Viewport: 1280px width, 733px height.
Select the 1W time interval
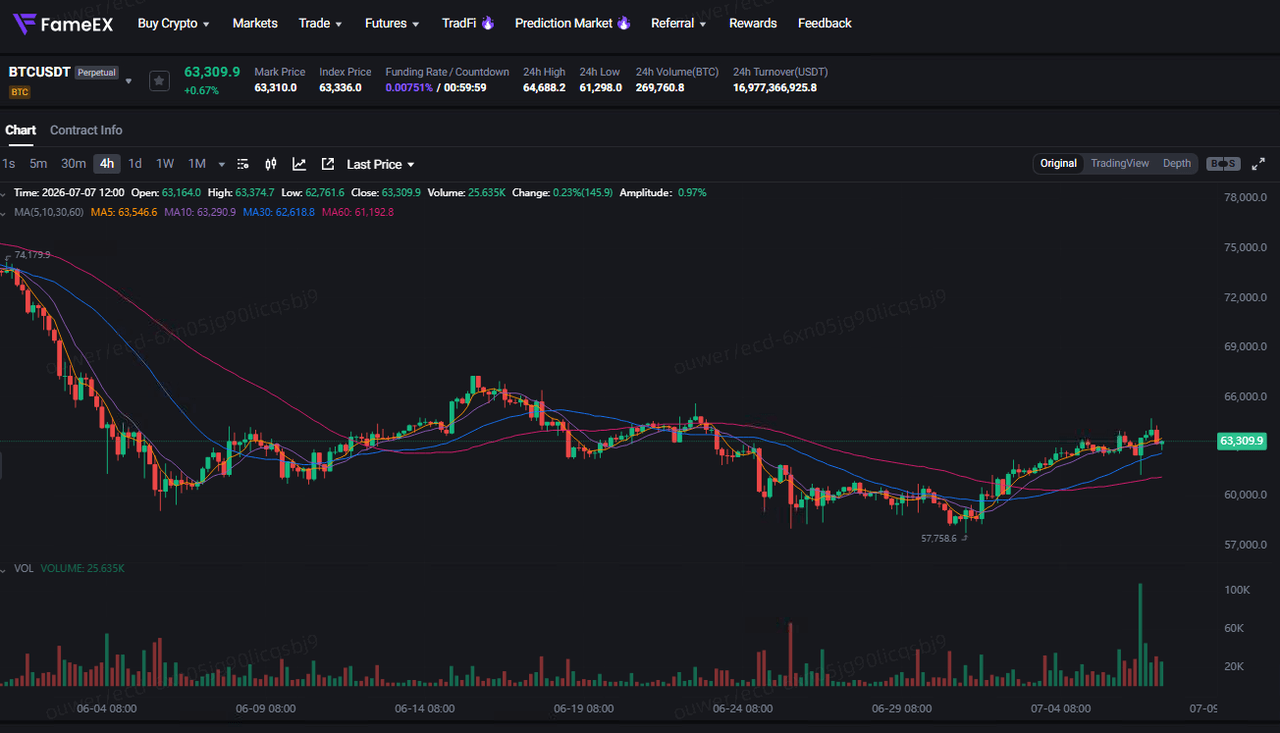[165, 164]
